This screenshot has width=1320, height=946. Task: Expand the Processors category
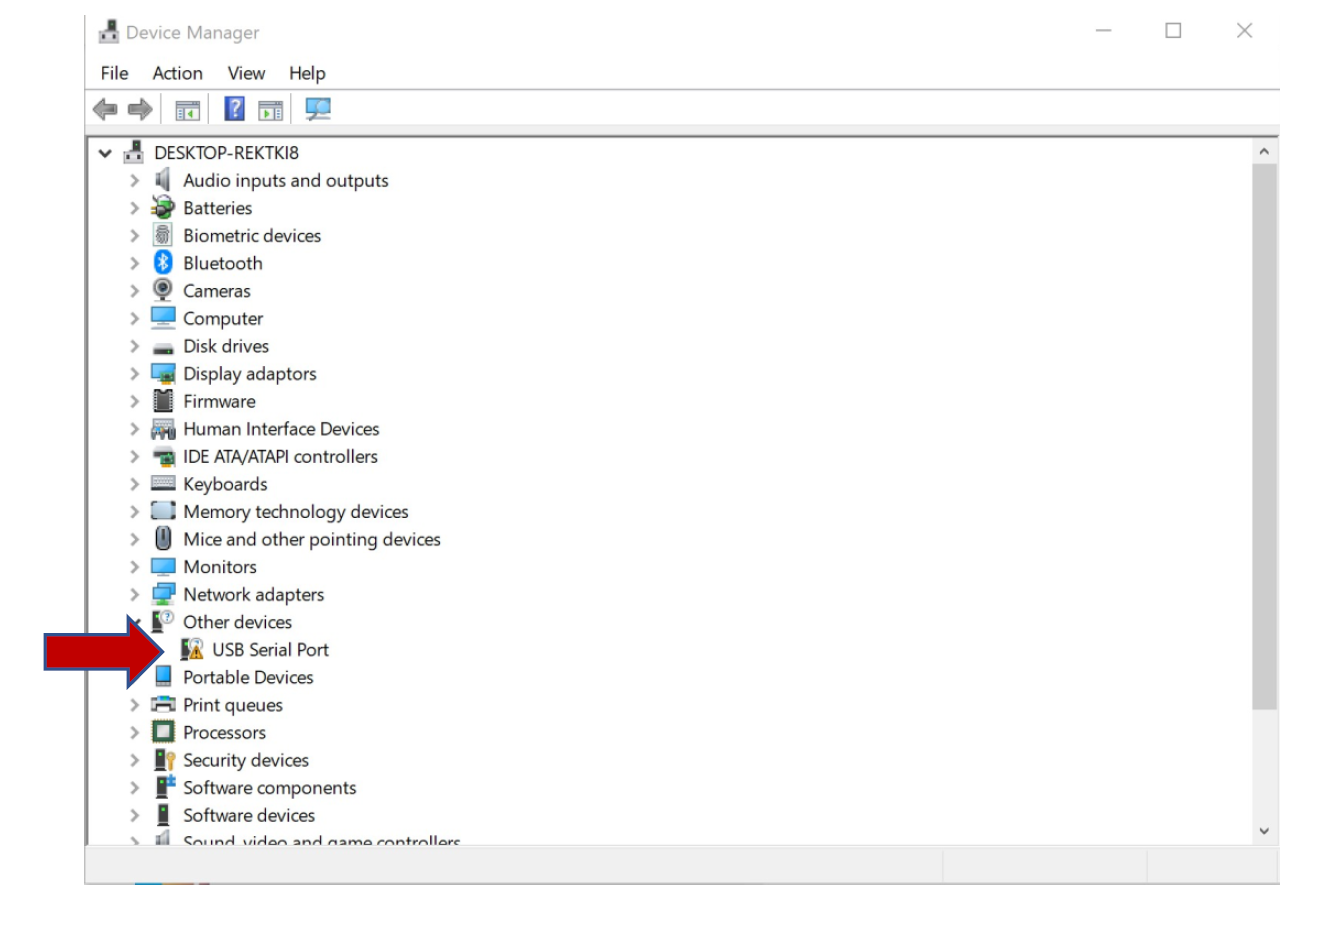click(x=134, y=733)
